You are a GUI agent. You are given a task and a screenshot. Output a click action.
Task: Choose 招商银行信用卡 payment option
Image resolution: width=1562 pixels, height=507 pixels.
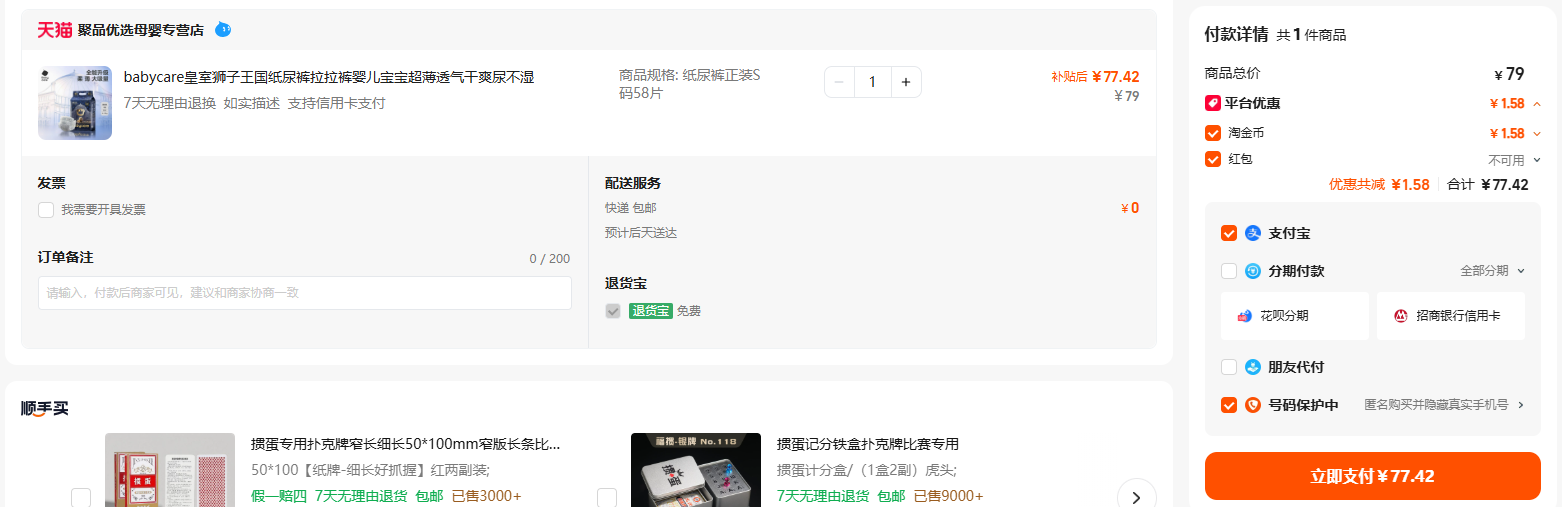point(1451,316)
